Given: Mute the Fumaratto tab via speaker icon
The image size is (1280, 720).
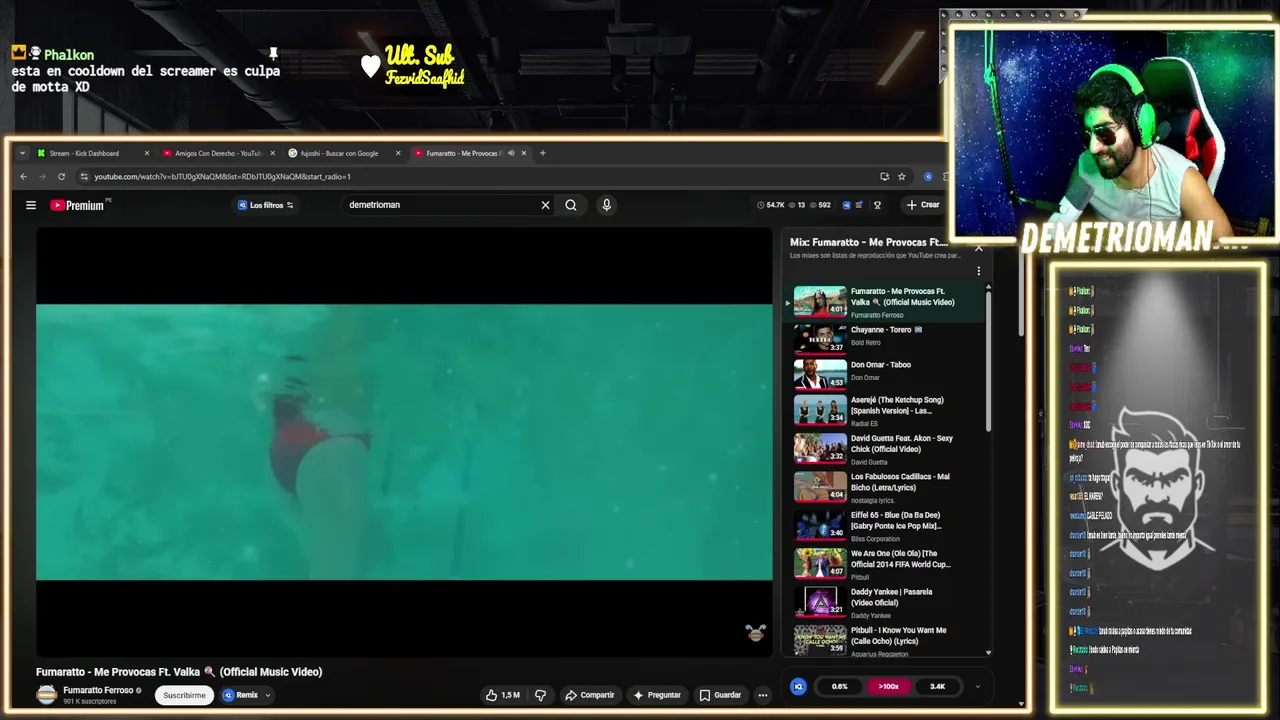Looking at the screenshot, I should tap(511, 153).
